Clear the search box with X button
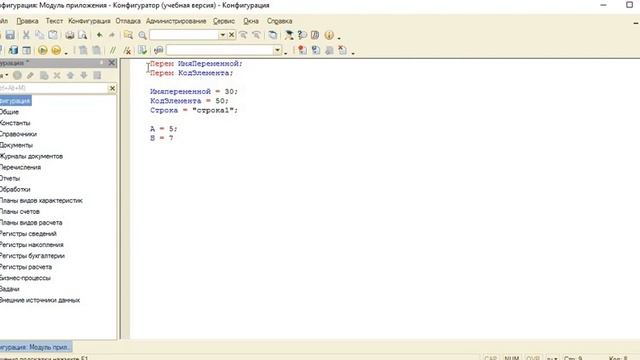Viewport: 640px width, 360px height. point(231,35)
